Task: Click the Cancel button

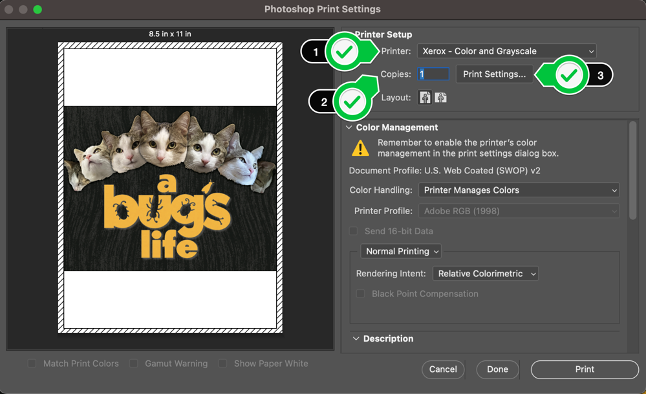Action: pos(443,369)
